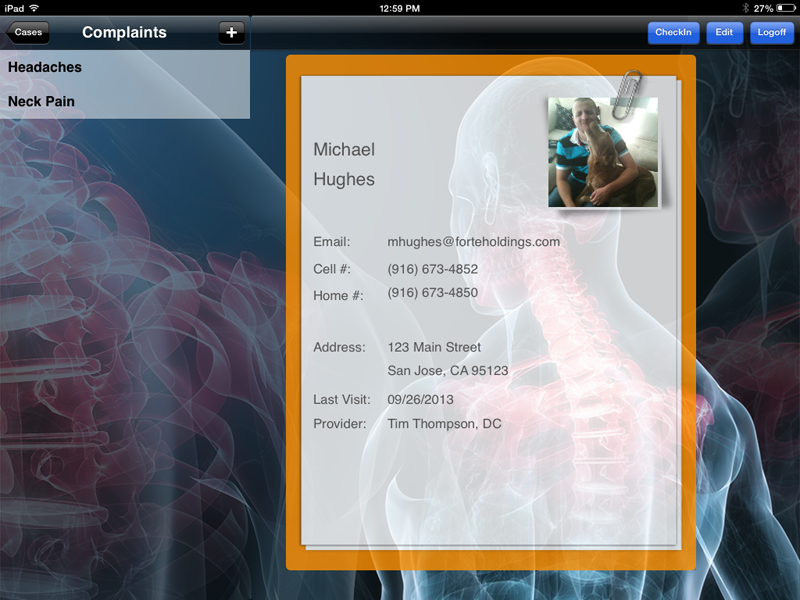800x600 pixels.
Task: Select the Headaches complaint
Action: 125,67
